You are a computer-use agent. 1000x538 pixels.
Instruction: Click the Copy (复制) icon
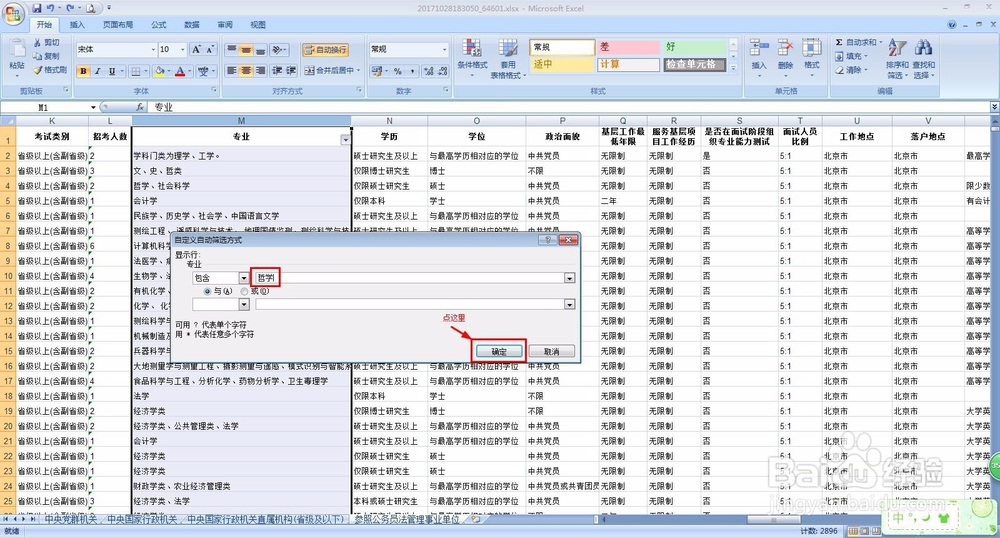pyautogui.click(x=38, y=56)
